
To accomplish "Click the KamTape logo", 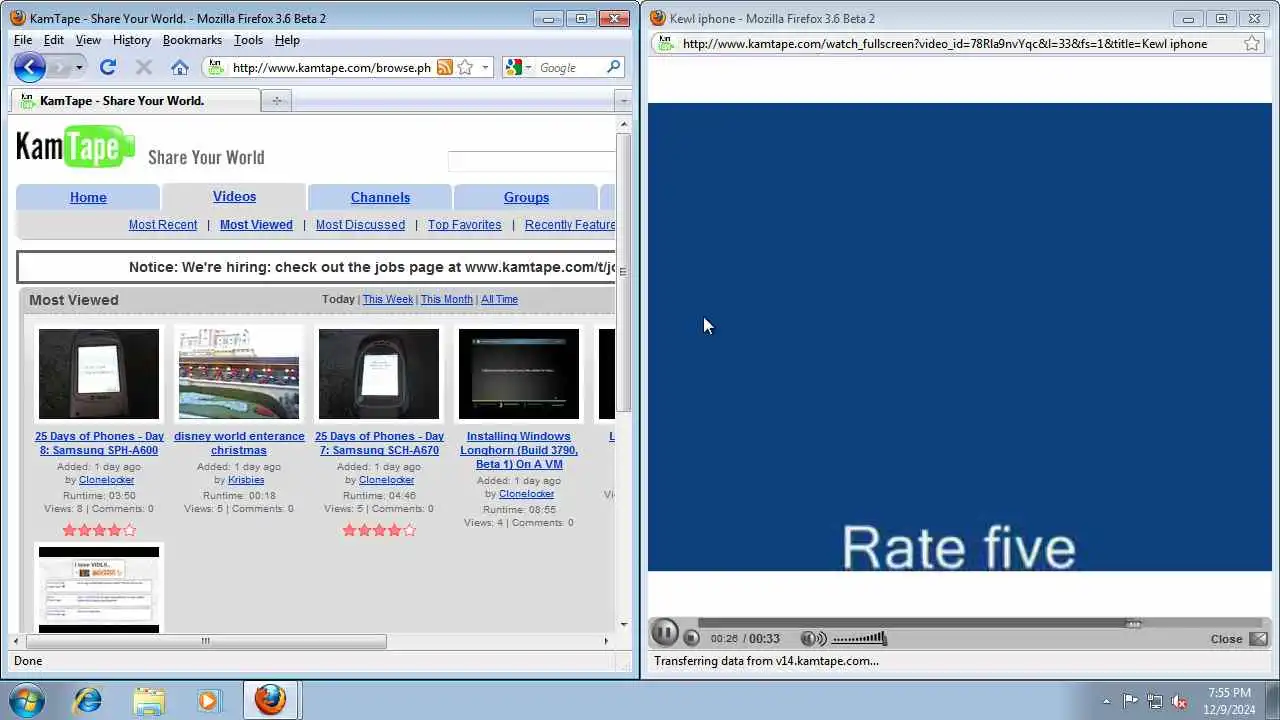I will point(75,147).
